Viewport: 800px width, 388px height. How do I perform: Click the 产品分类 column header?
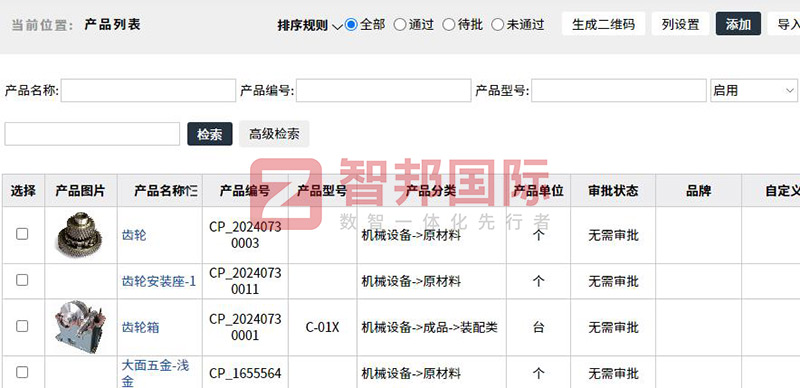click(431, 191)
